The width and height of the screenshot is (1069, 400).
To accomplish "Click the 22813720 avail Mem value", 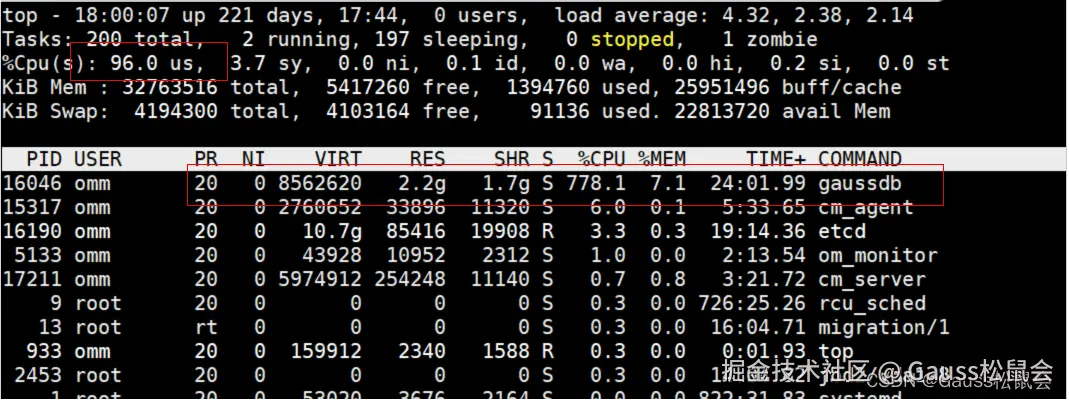I will click(x=721, y=111).
